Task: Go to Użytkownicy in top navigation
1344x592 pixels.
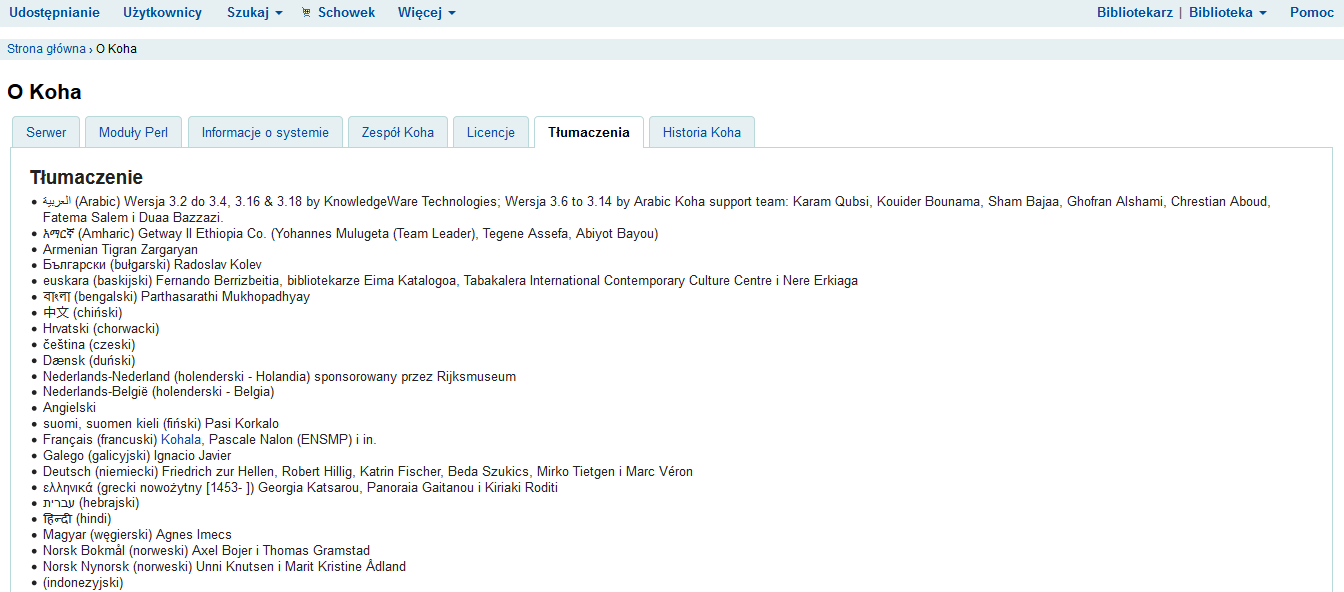Action: click(x=162, y=13)
